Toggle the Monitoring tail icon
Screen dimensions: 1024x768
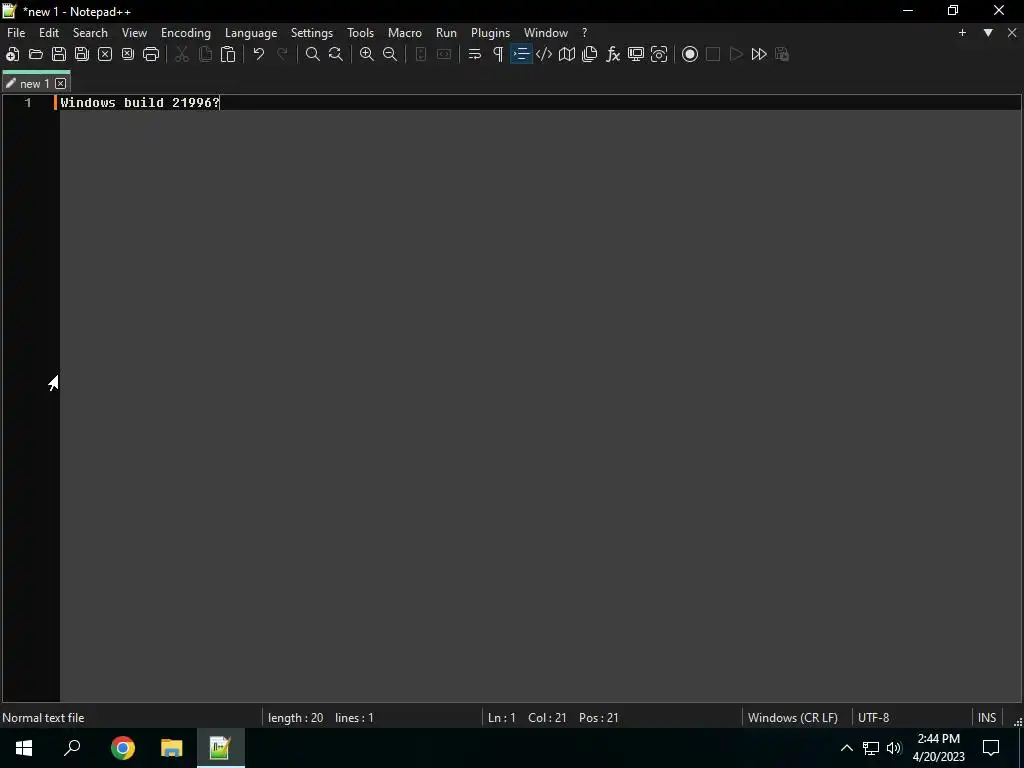(x=659, y=54)
